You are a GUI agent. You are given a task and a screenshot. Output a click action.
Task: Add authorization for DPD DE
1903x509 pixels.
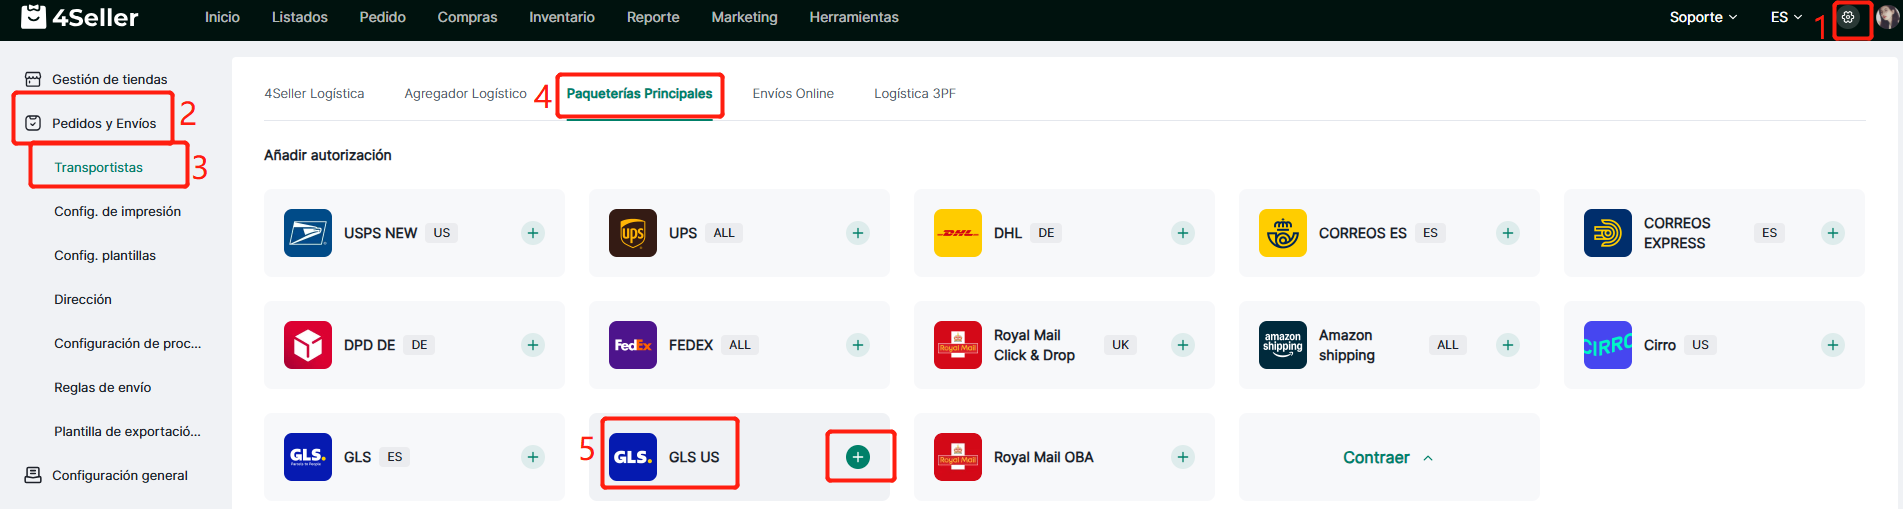click(533, 345)
